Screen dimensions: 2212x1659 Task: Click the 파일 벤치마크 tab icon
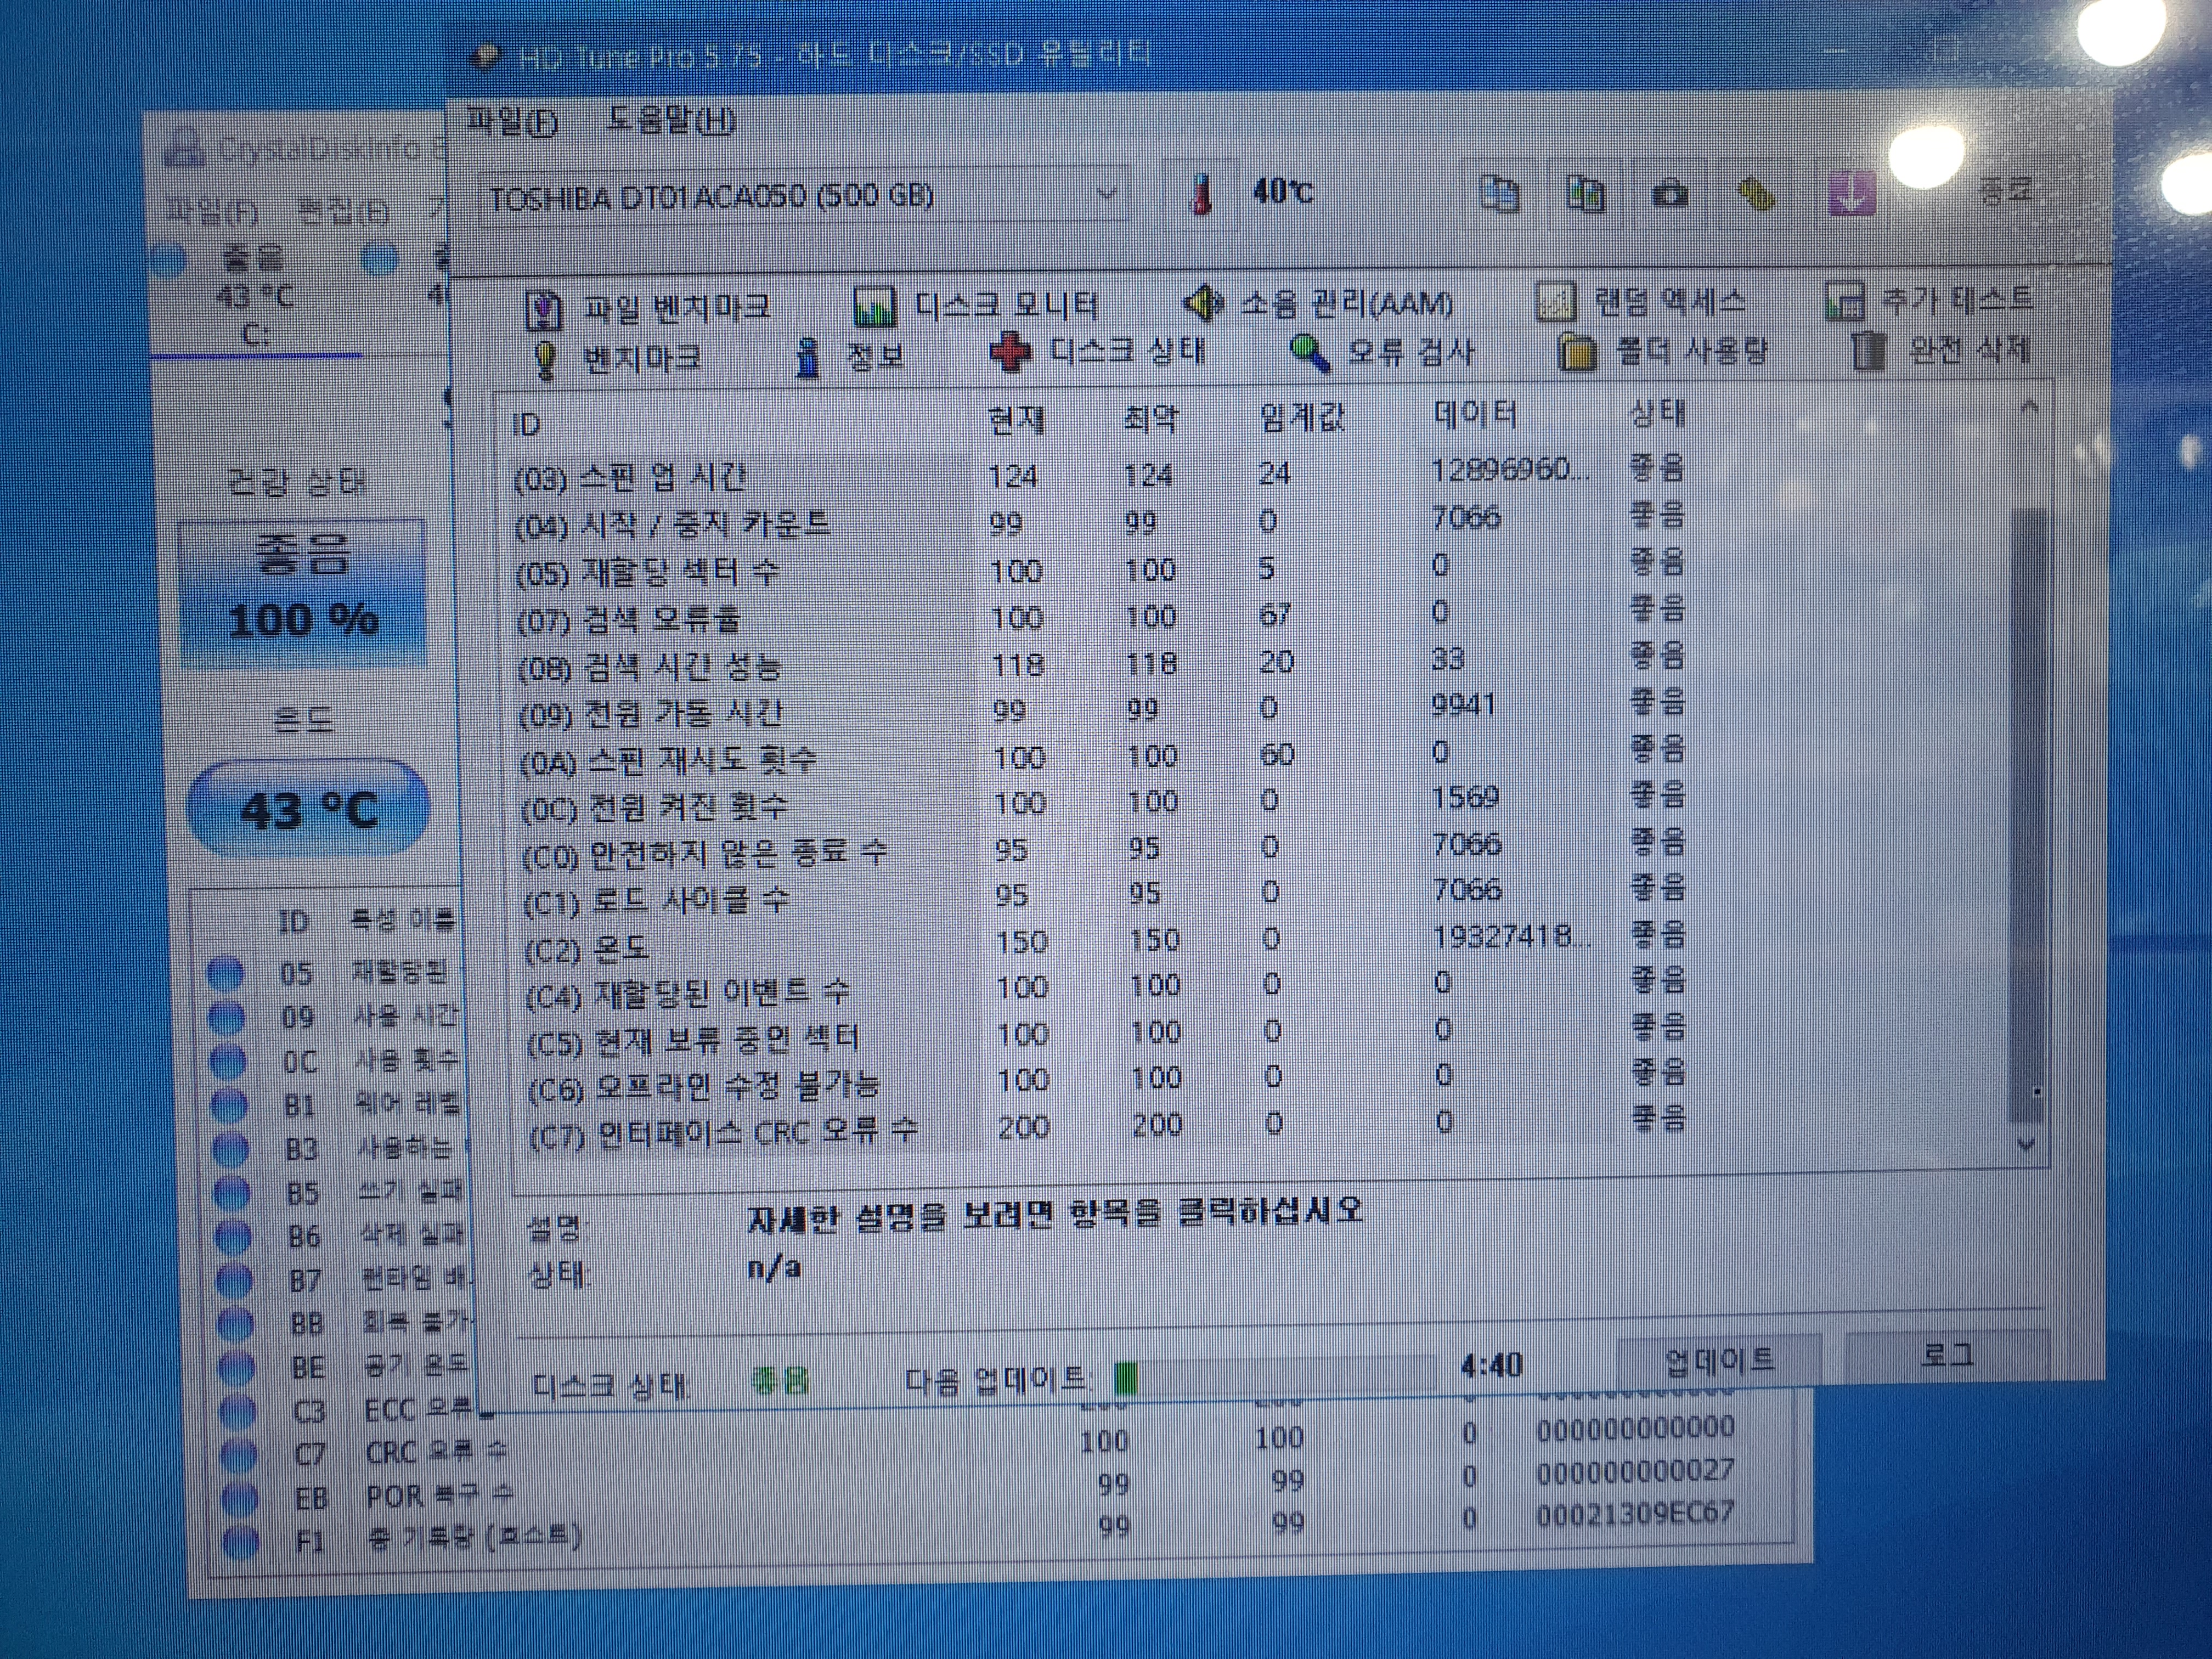[543, 310]
